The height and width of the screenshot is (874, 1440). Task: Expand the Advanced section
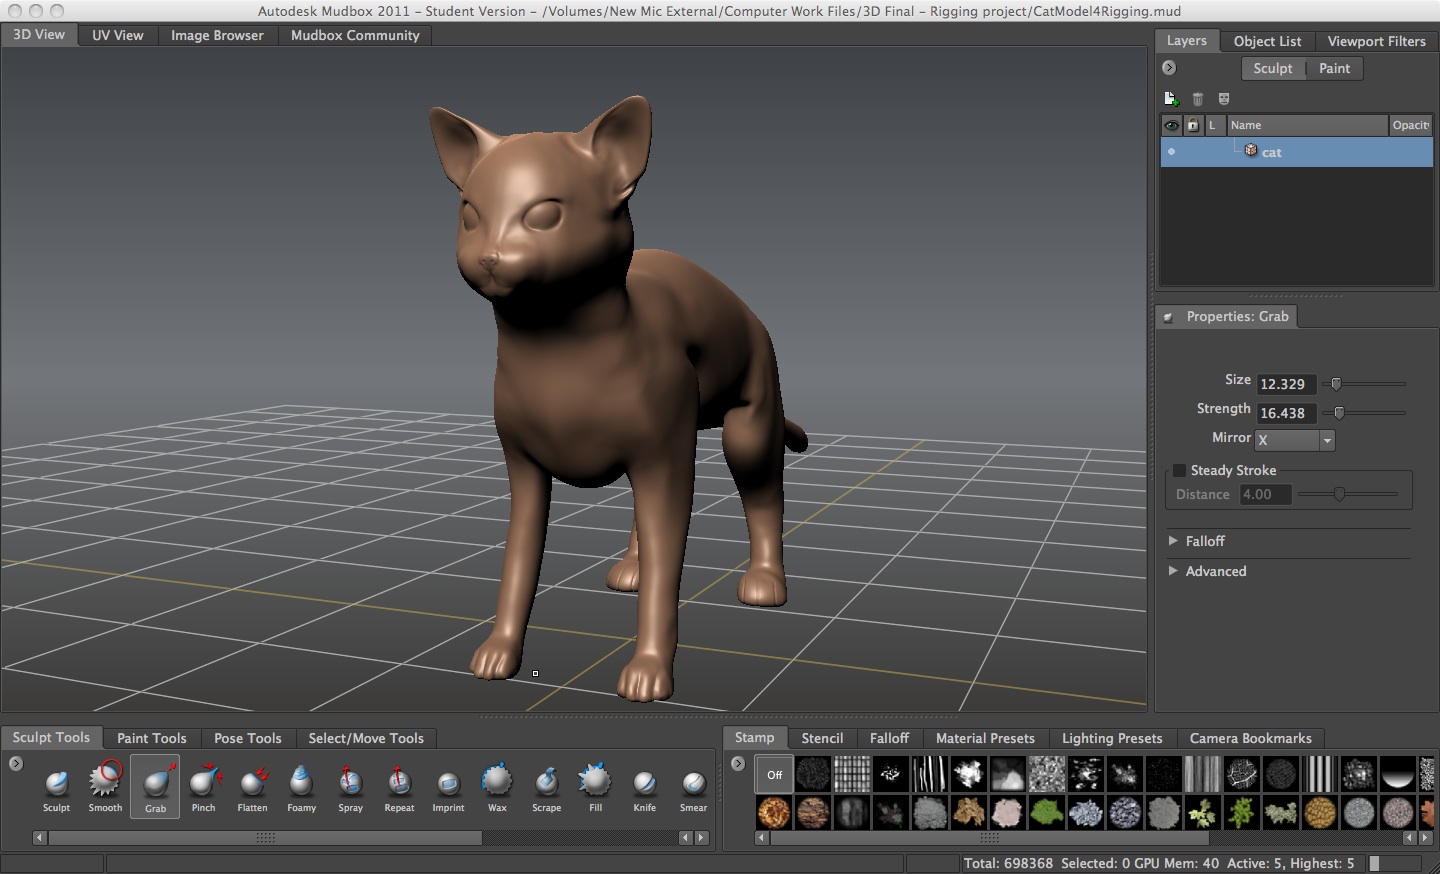tap(1174, 571)
